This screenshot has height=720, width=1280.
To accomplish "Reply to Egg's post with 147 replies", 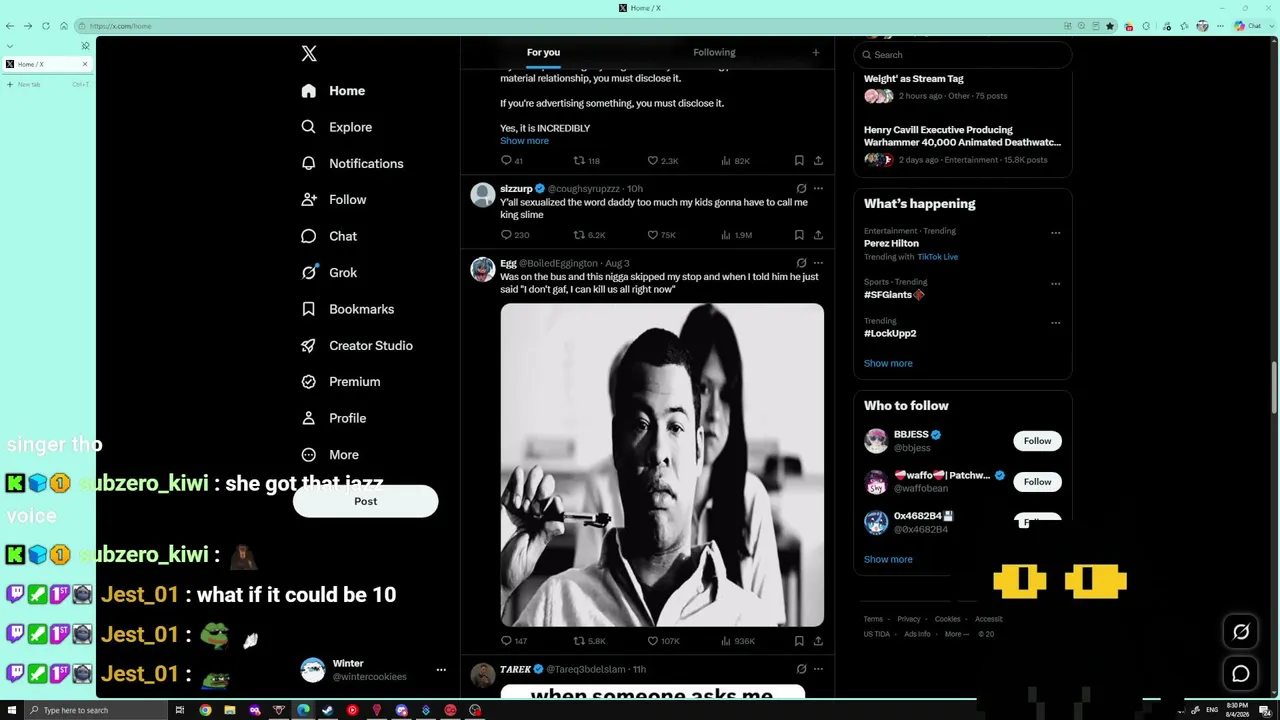I will coord(514,641).
